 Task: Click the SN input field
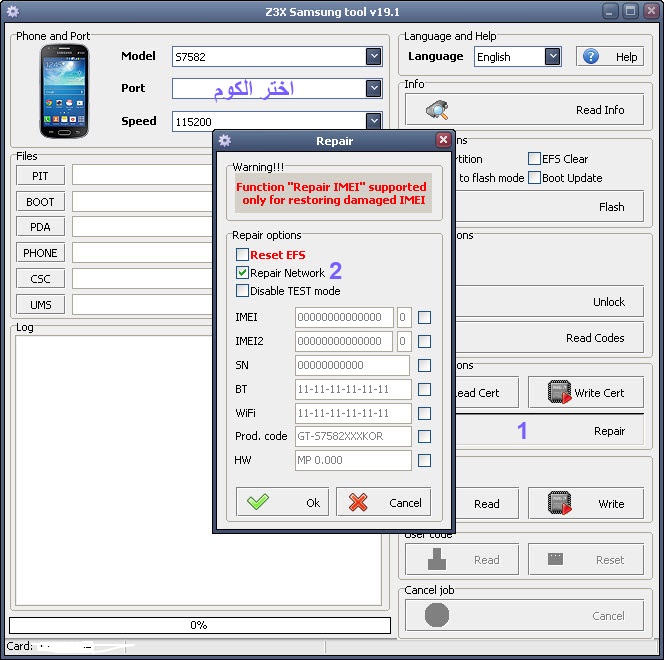coord(352,365)
